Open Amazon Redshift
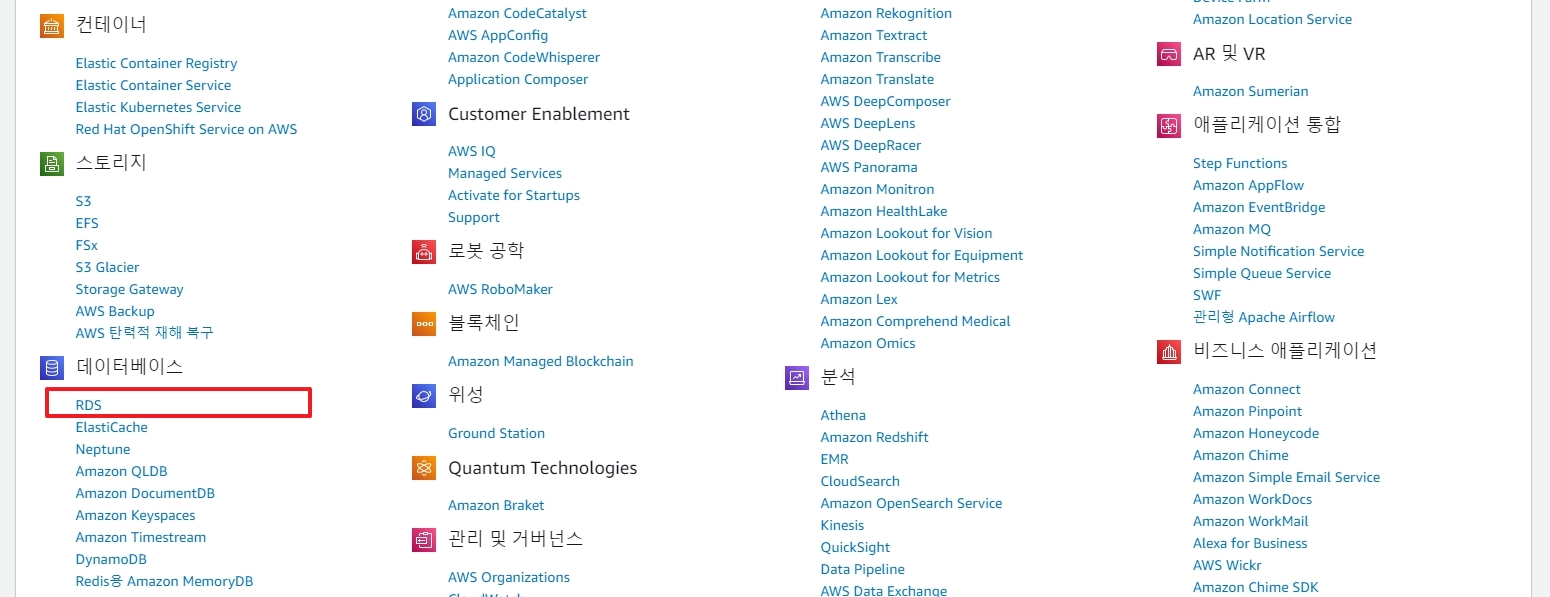Screen dimensions: 1550x597 [875, 437]
